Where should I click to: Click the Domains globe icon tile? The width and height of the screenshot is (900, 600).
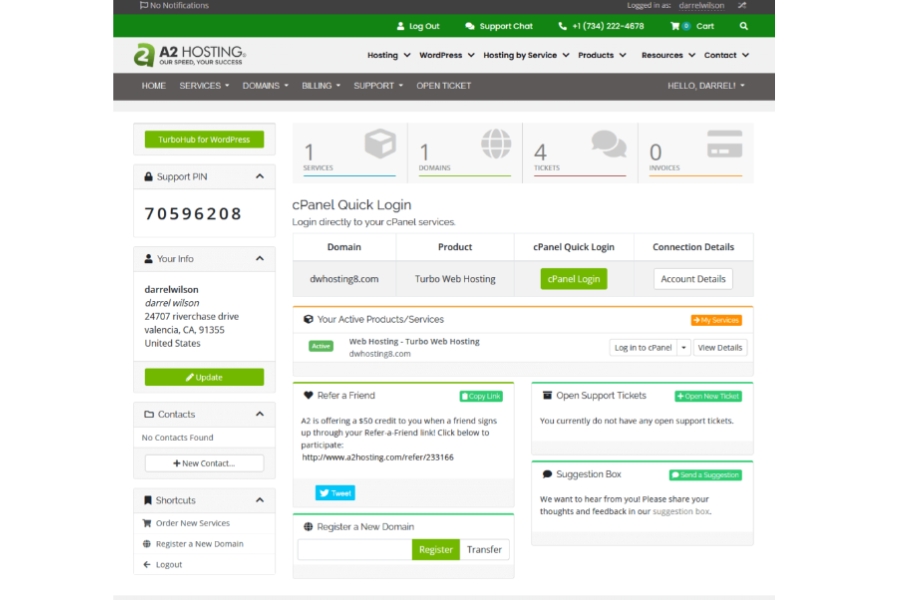pos(496,144)
